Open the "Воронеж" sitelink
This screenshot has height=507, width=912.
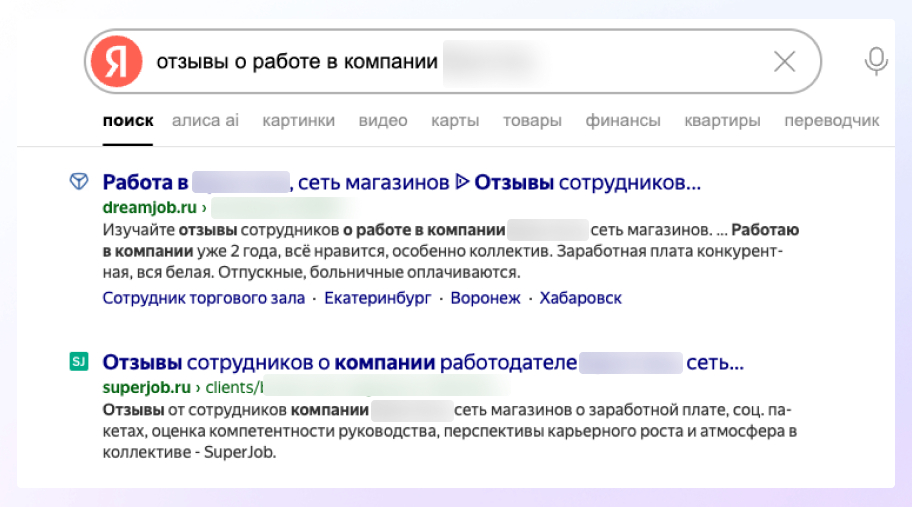click(485, 298)
